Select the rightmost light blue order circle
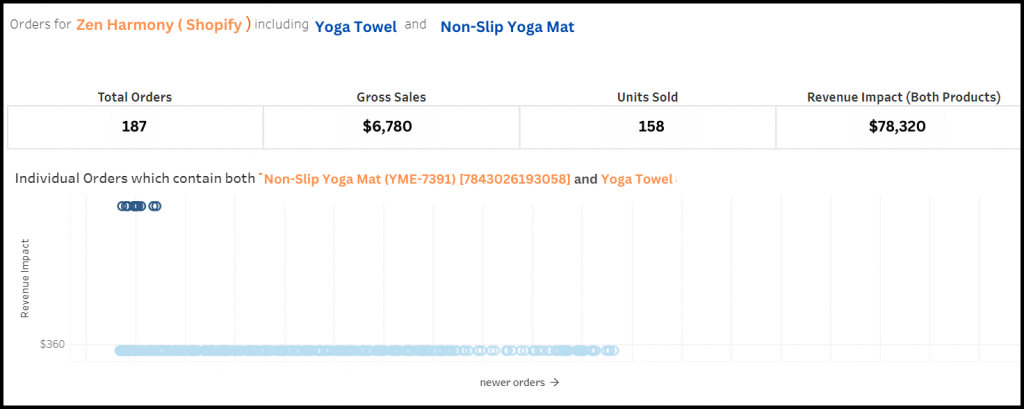This screenshot has width=1024, height=409. click(x=613, y=351)
